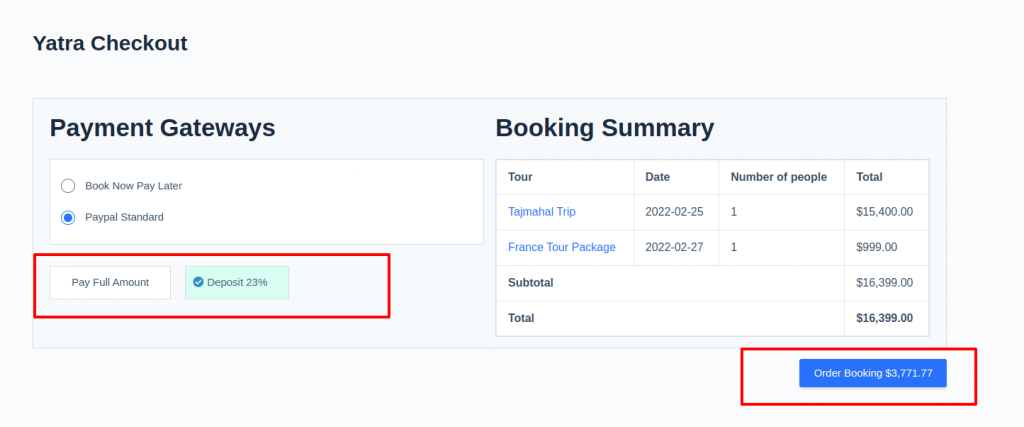Open the France Tour Package link

(562, 247)
